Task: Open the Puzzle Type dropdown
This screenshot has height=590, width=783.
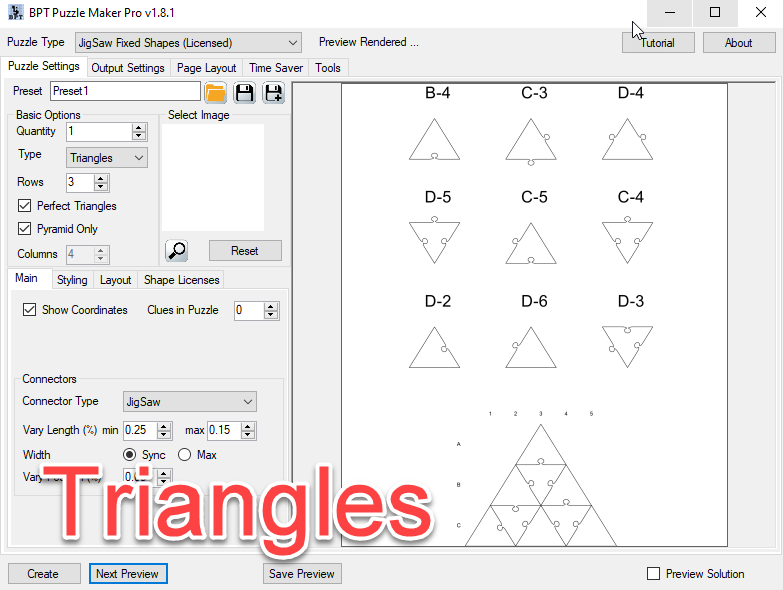Action: tap(188, 43)
